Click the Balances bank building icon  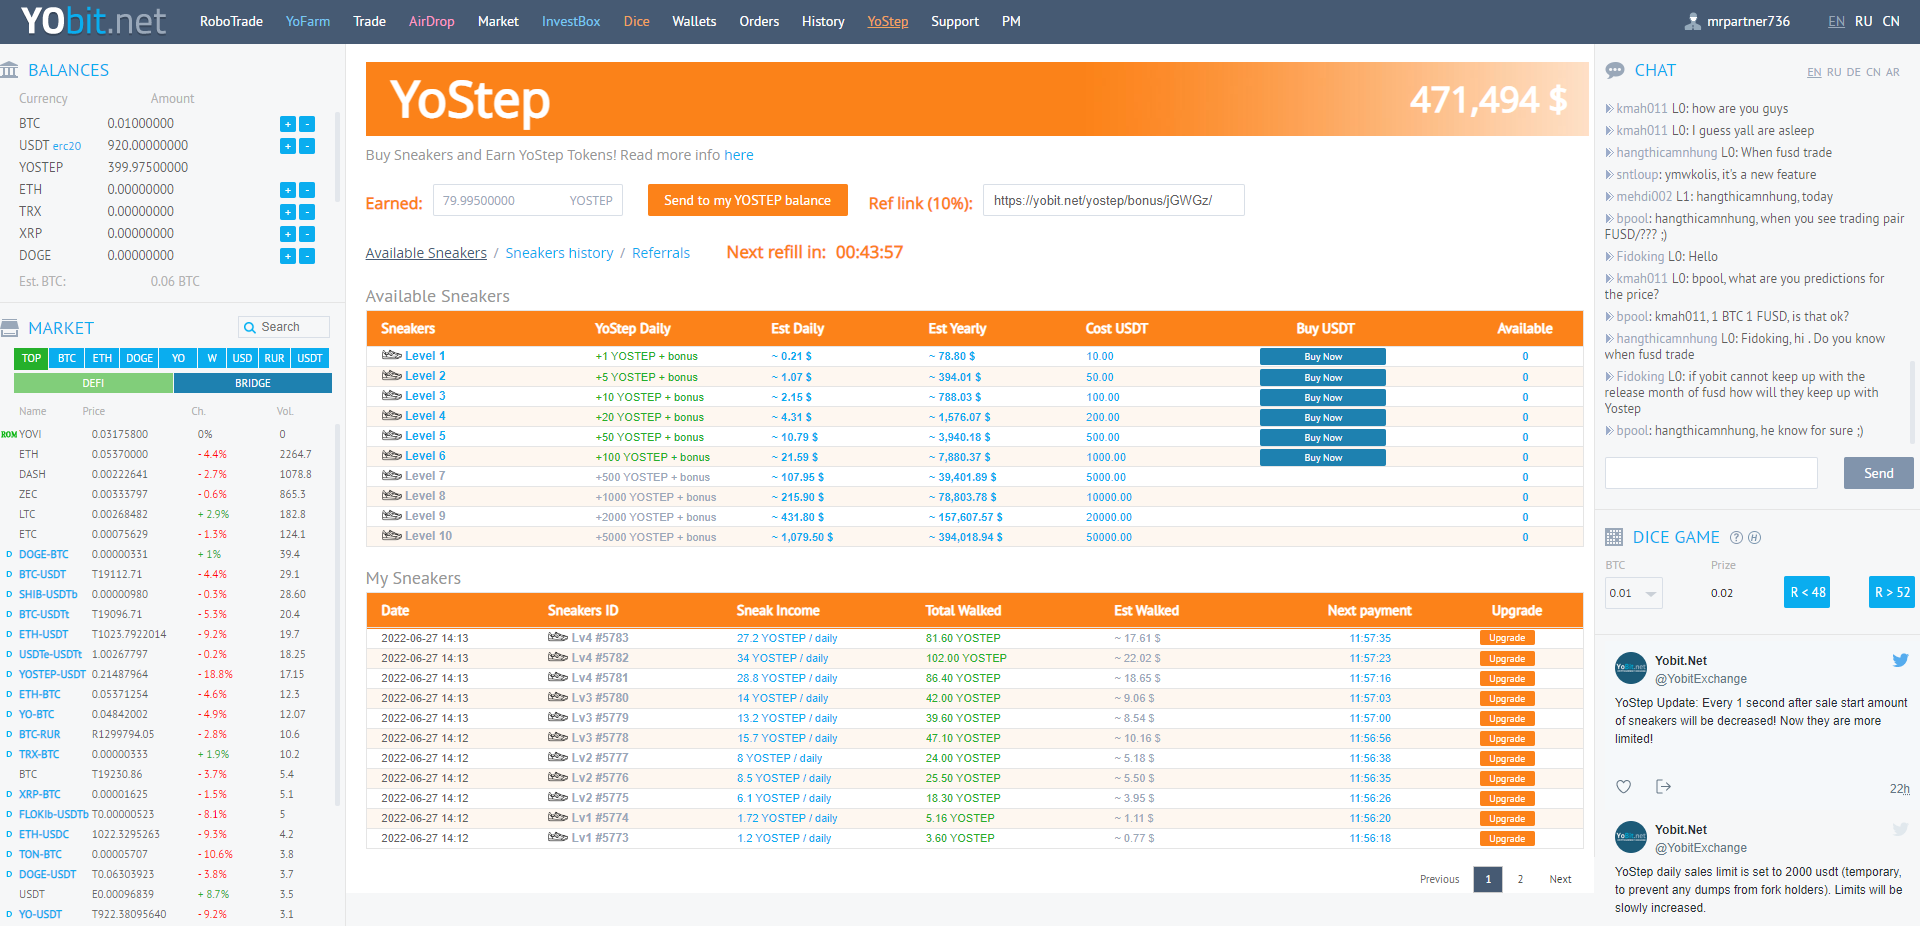pyautogui.click(x=10, y=70)
